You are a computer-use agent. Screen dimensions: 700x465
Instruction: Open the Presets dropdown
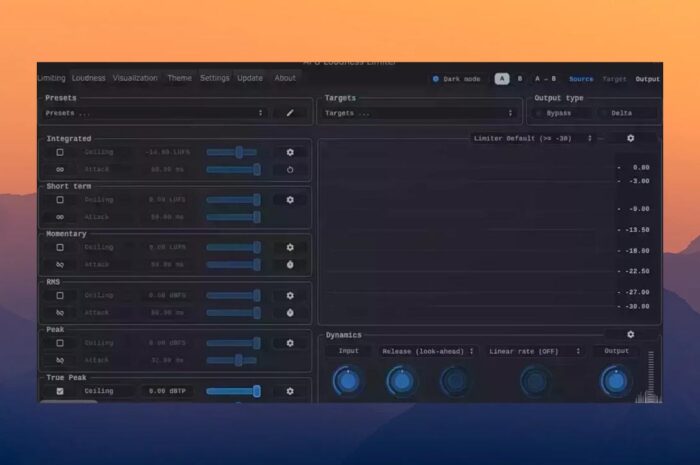click(x=154, y=113)
